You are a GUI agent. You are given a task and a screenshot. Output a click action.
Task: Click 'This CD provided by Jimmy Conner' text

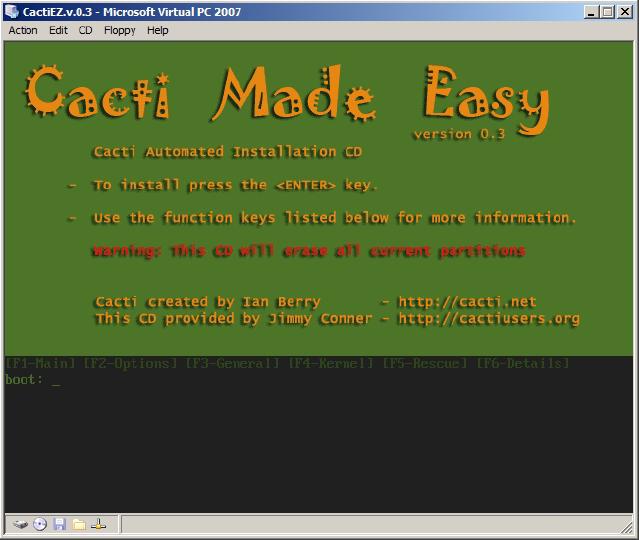click(234, 318)
